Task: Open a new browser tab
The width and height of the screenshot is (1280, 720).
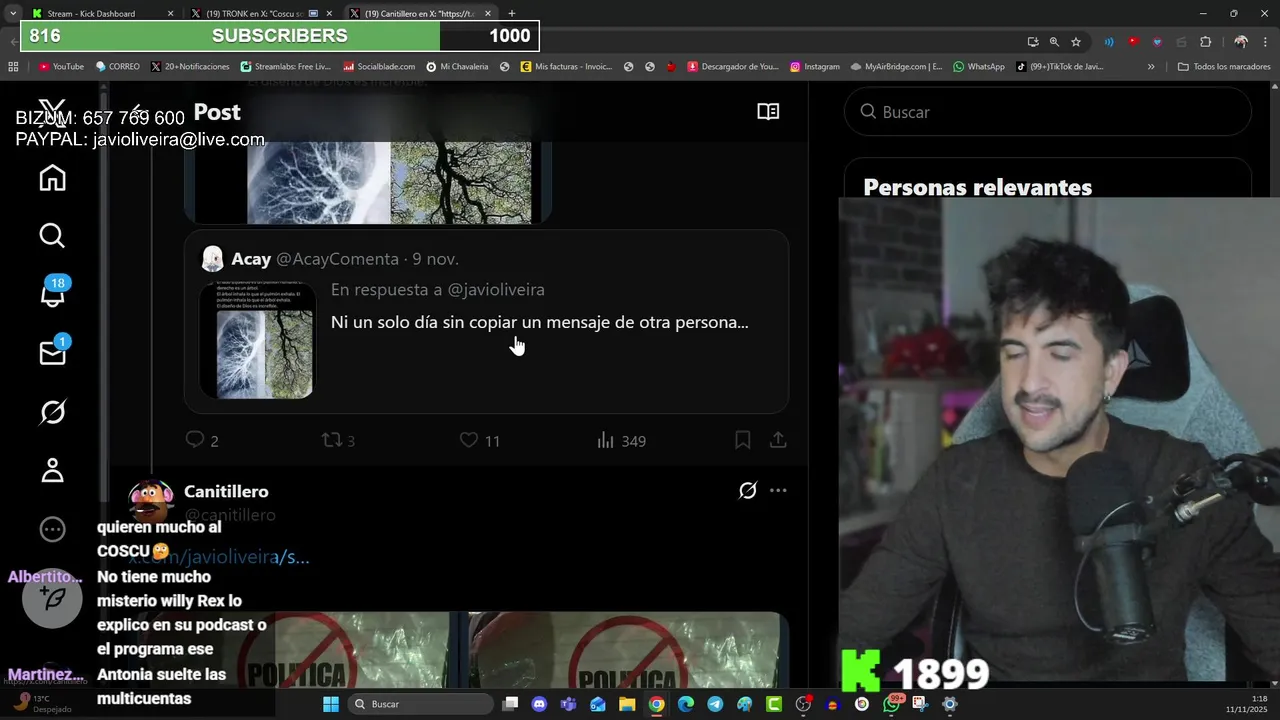Action: click(512, 13)
